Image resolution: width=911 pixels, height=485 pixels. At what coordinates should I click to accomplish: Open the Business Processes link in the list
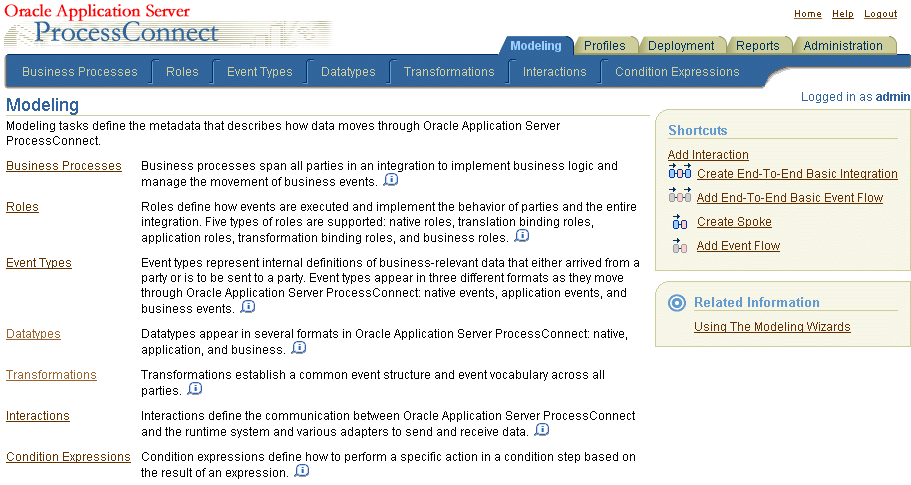pos(64,166)
